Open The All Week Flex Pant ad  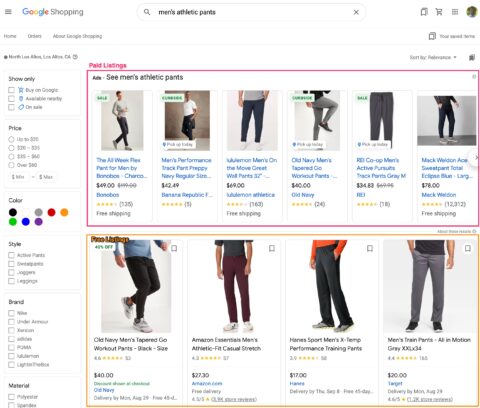[x=122, y=168]
